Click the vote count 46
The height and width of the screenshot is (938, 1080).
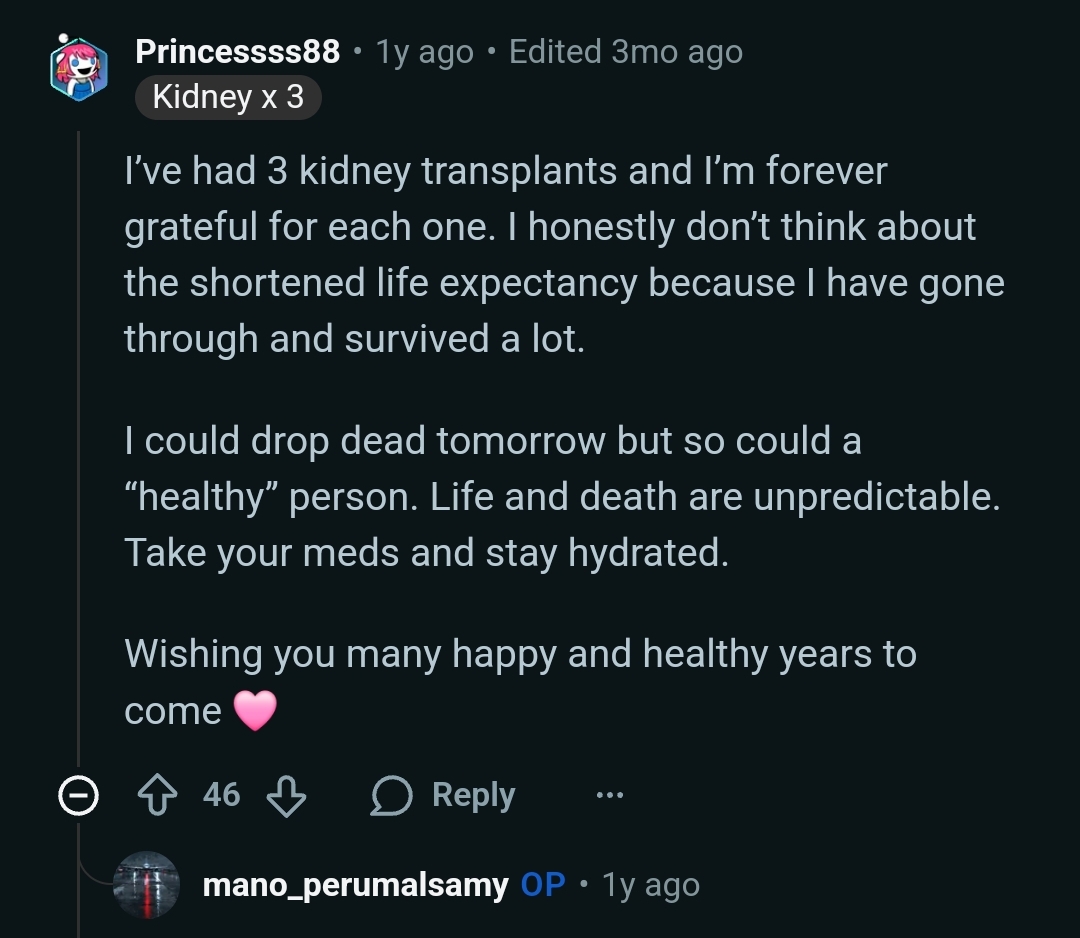click(221, 796)
